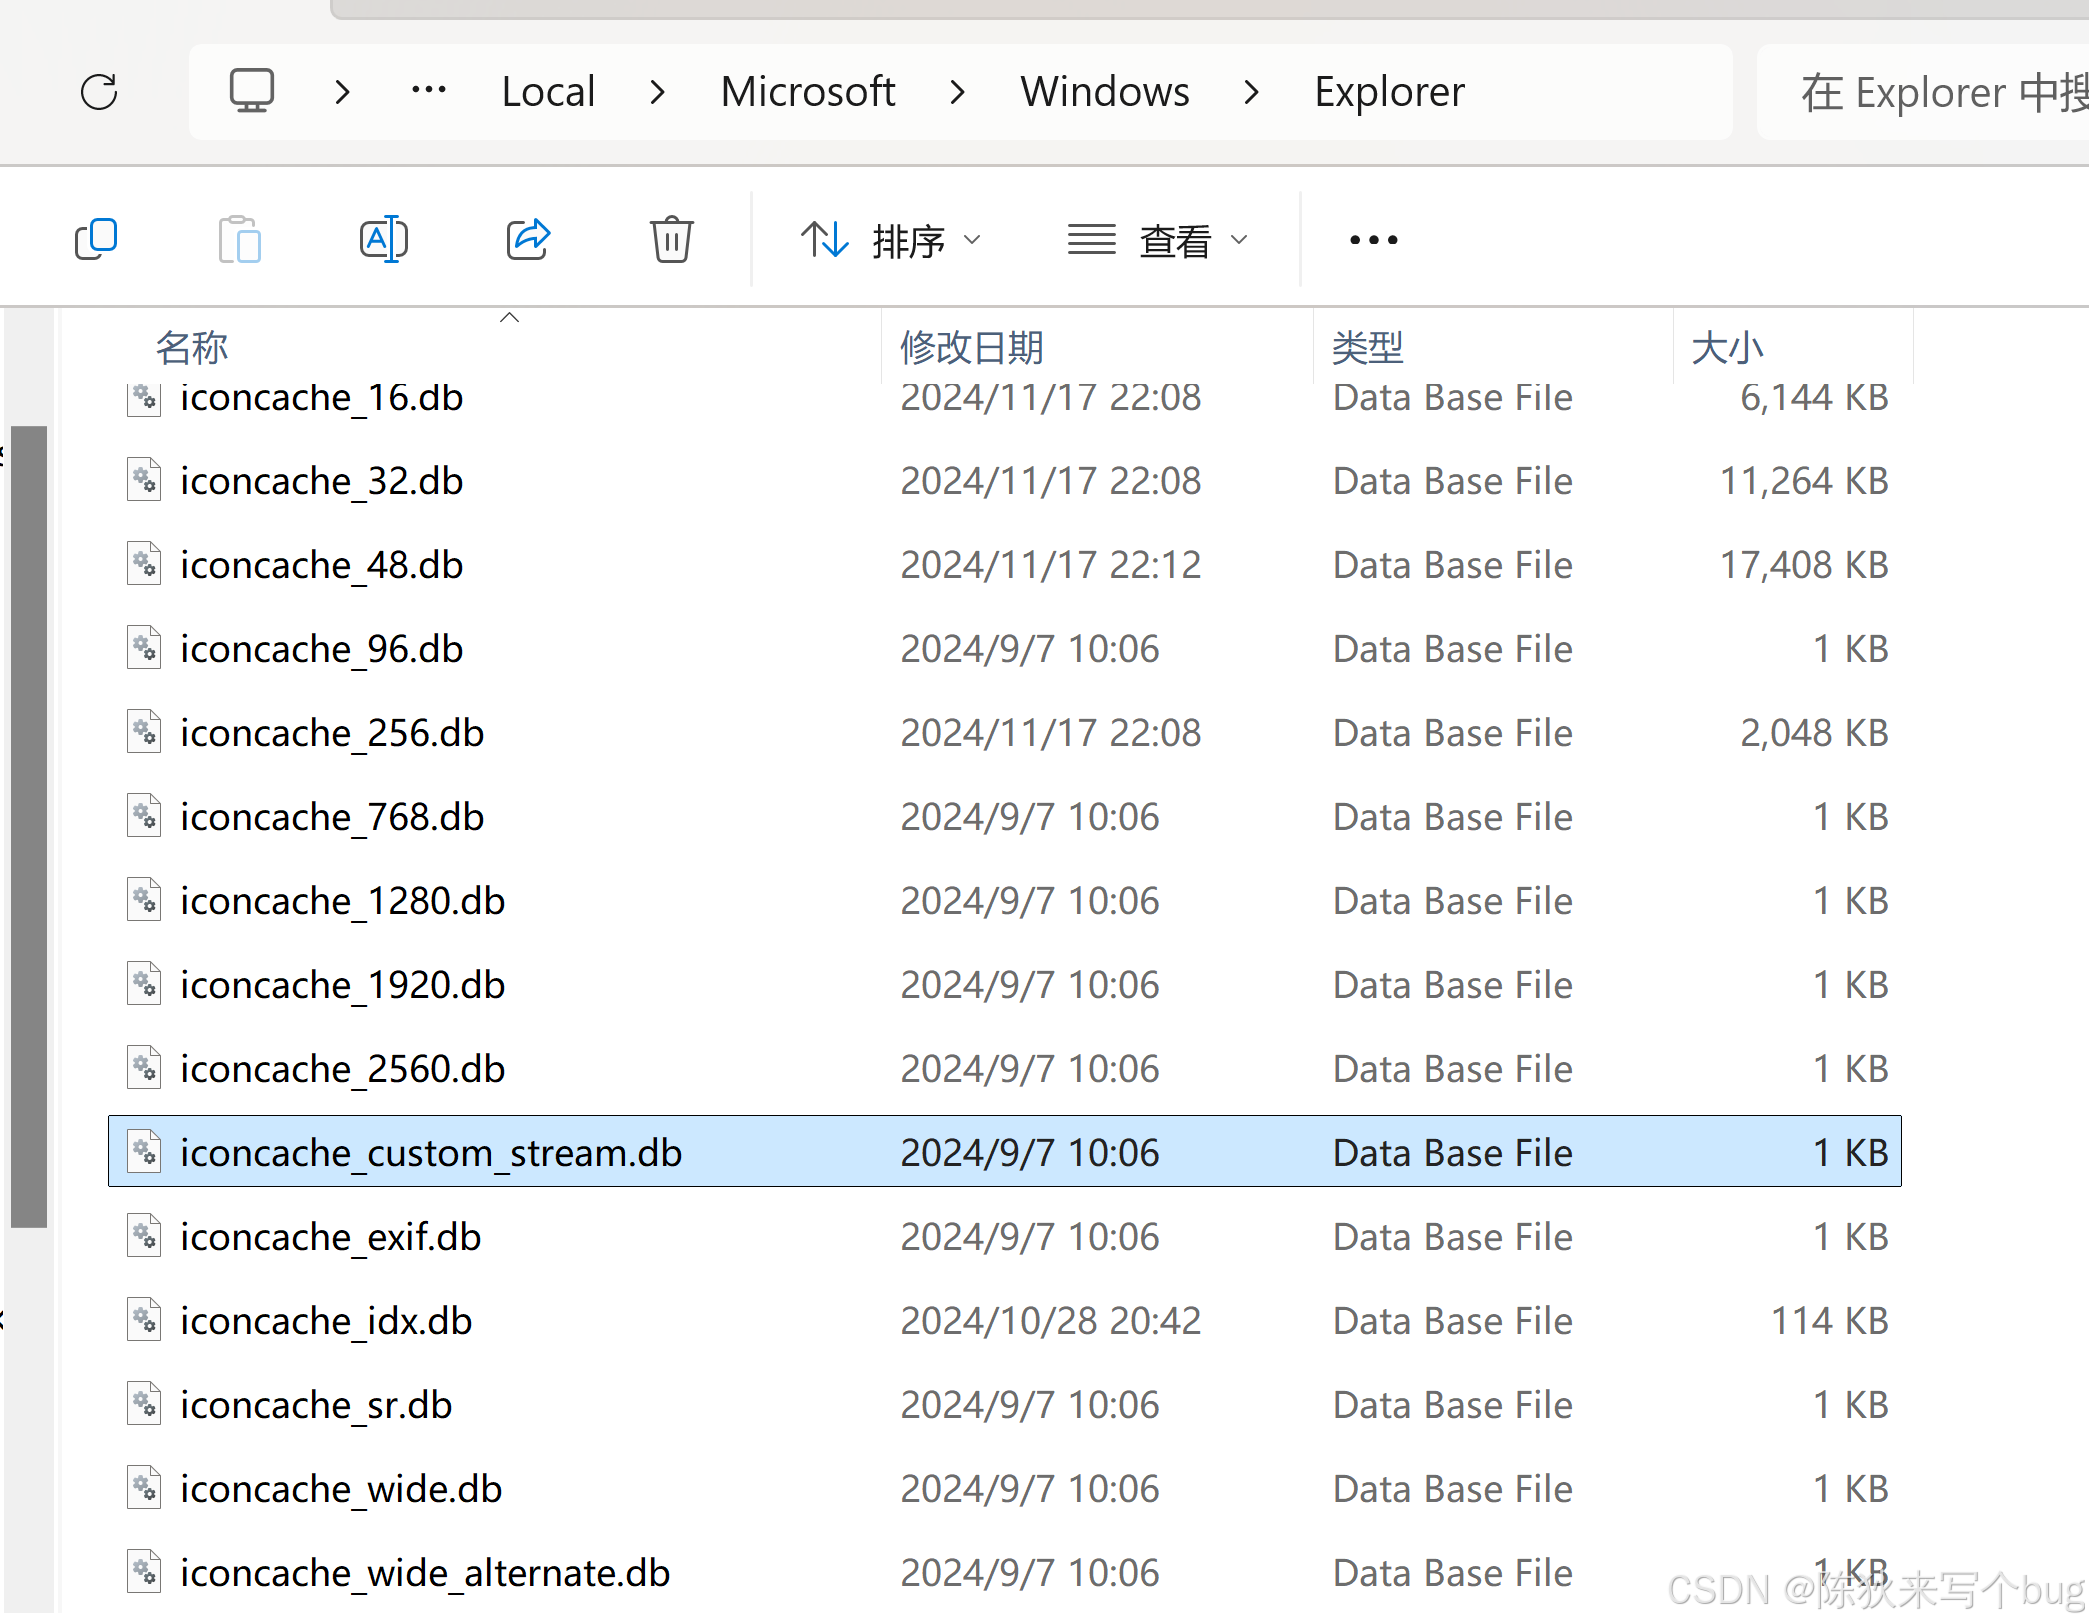Select file iconcache_idx.db
Image resolution: width=2089 pixels, height=1624 pixels.
click(326, 1321)
